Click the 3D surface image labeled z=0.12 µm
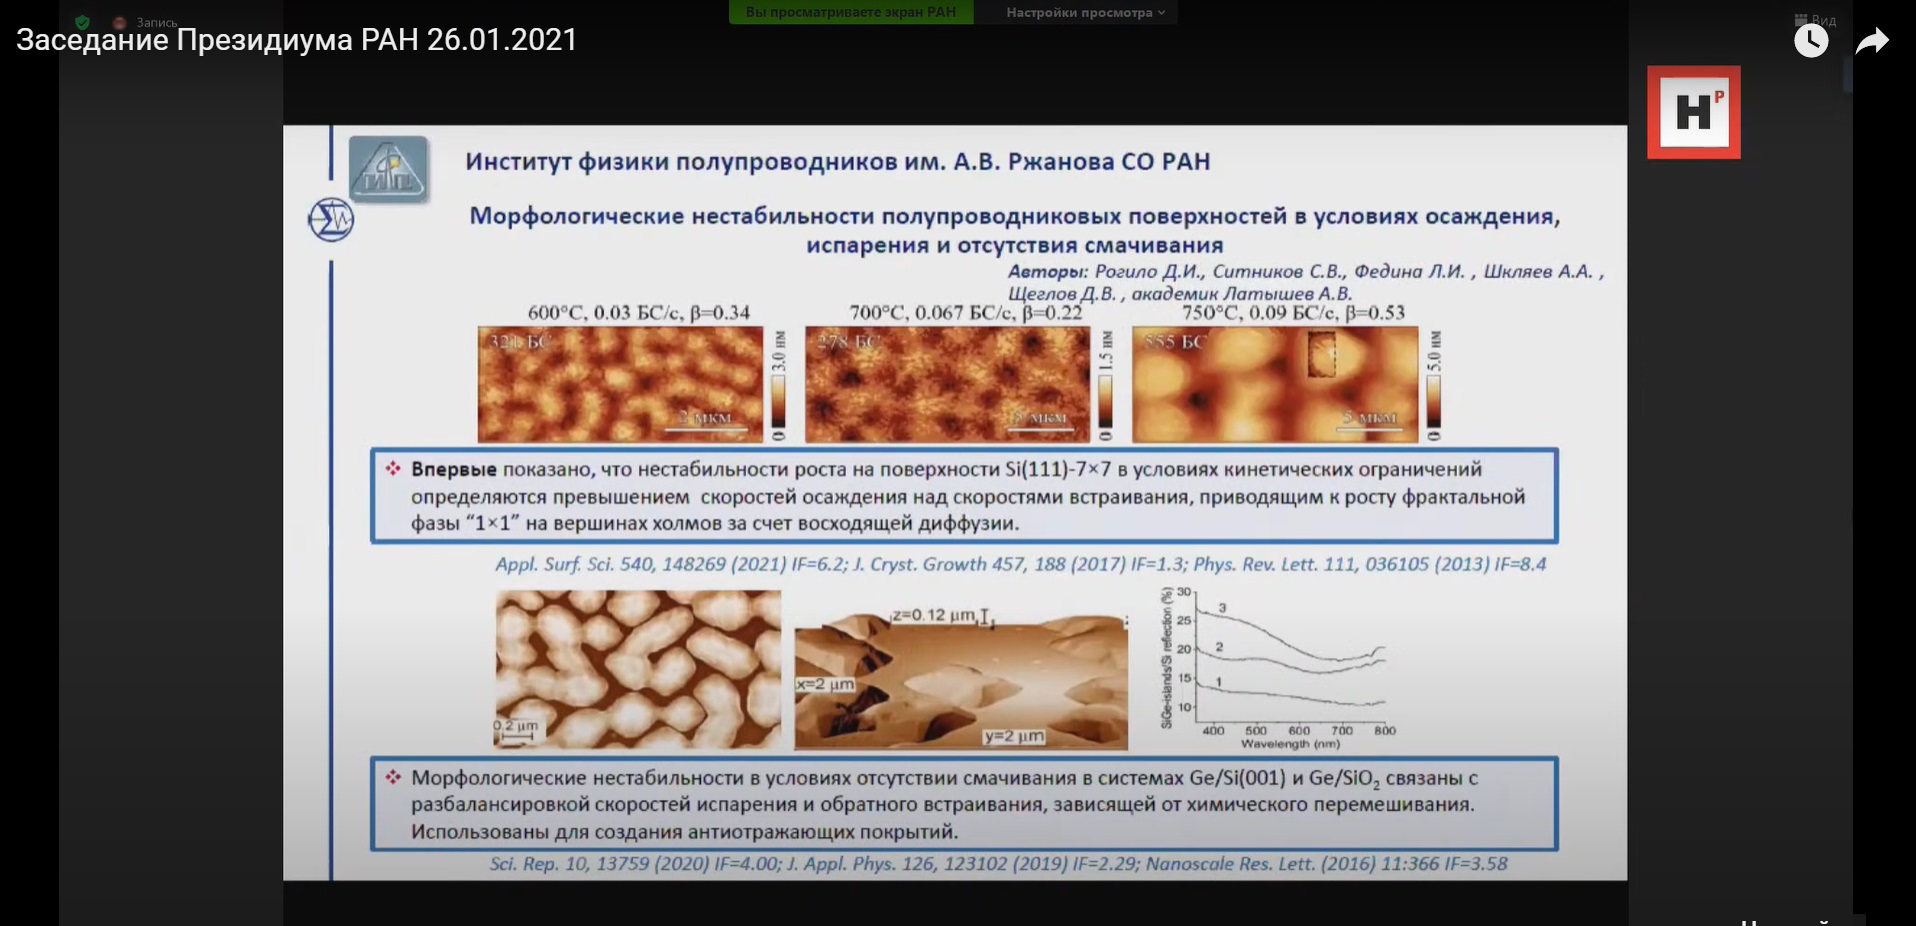Screen dimensions: 1916x926 tap(961, 680)
